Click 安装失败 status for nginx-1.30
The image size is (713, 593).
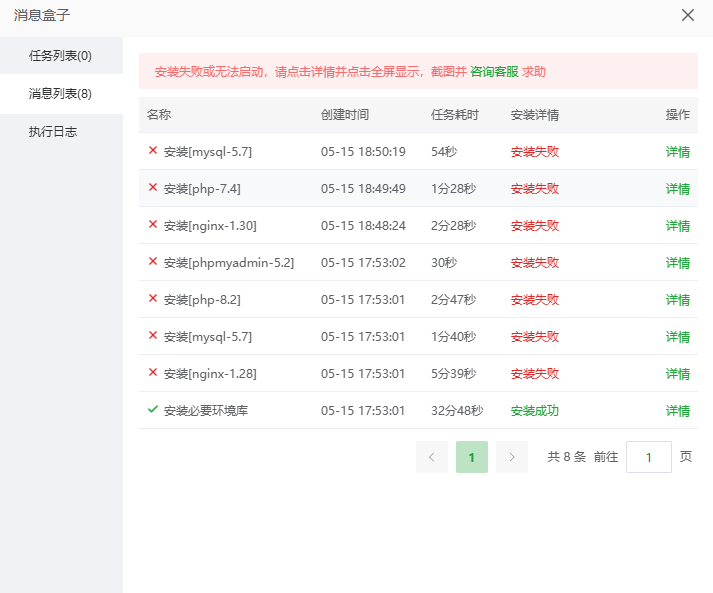[x=534, y=226]
